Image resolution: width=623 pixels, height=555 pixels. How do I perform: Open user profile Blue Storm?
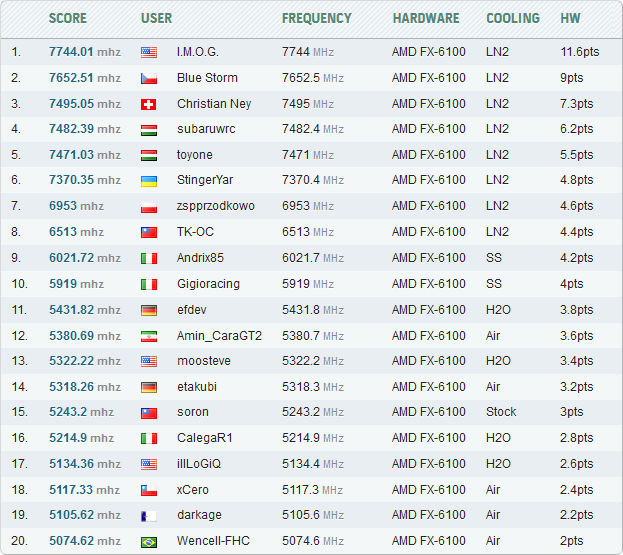click(207, 77)
